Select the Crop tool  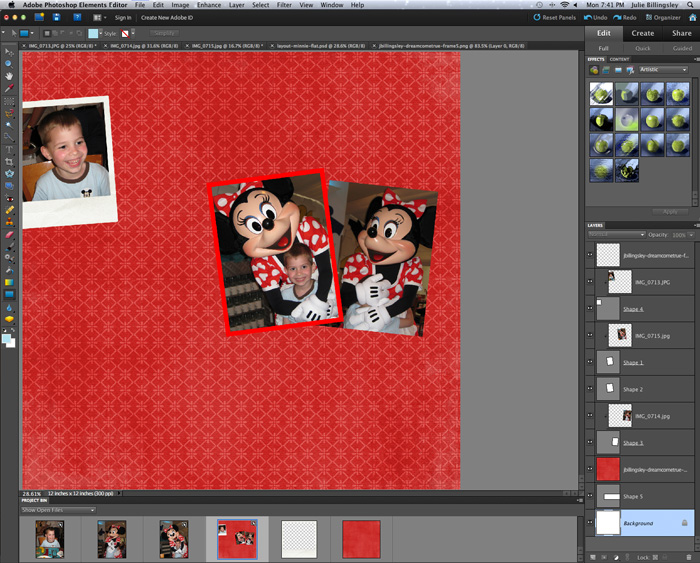click(9, 162)
